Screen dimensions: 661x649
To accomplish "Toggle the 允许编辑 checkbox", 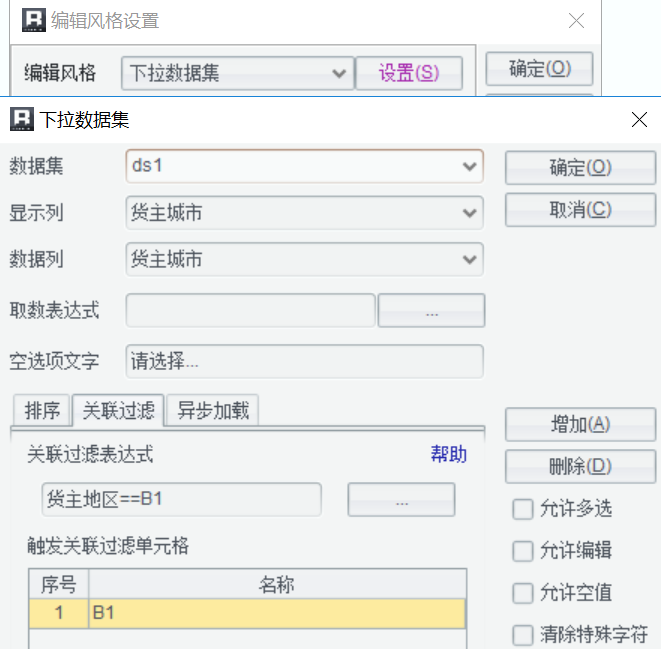I will tap(523, 551).
